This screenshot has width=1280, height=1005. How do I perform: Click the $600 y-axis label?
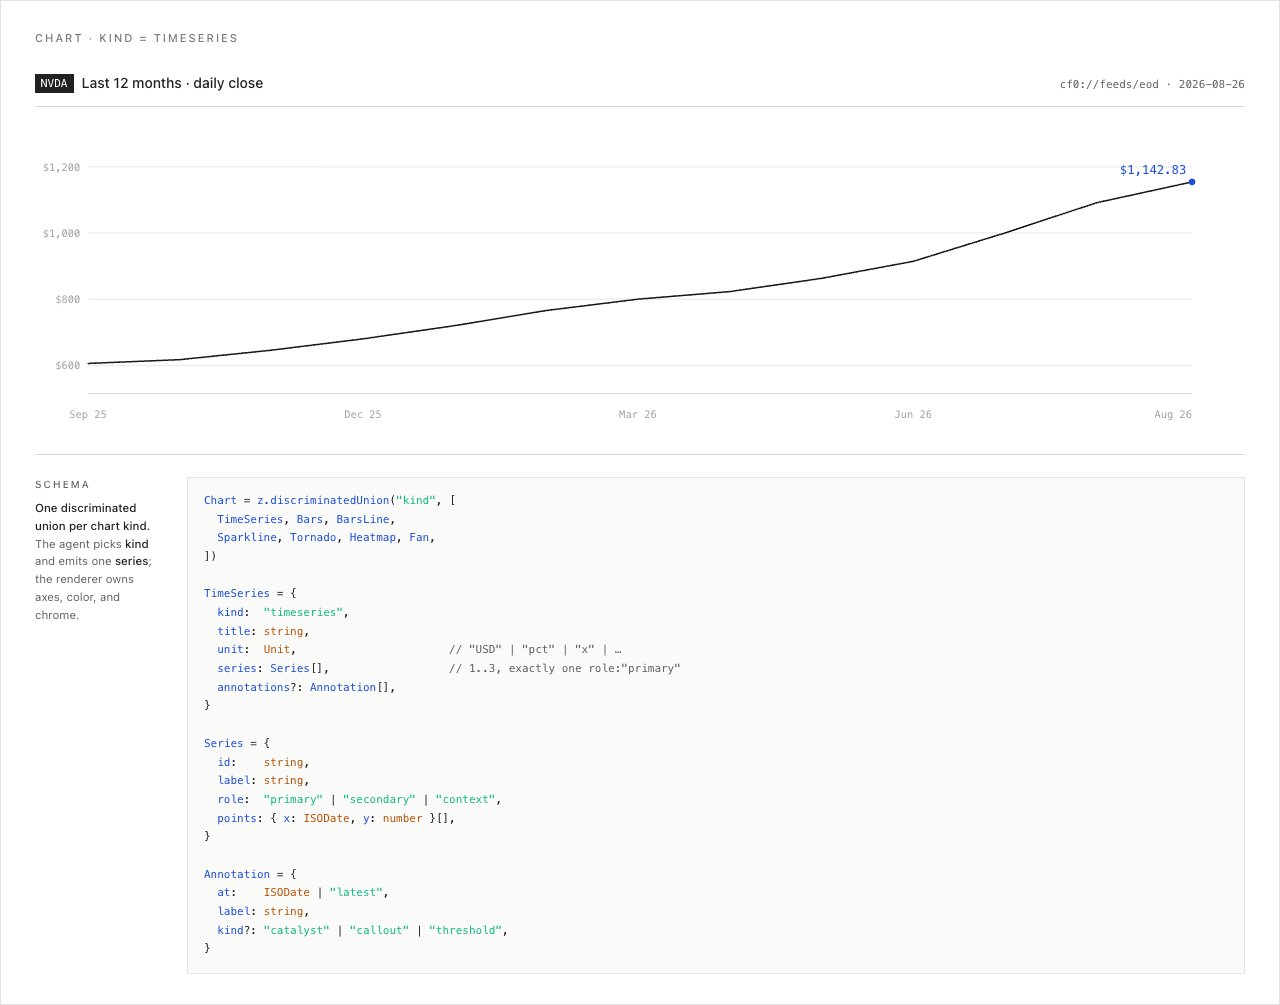[68, 365]
